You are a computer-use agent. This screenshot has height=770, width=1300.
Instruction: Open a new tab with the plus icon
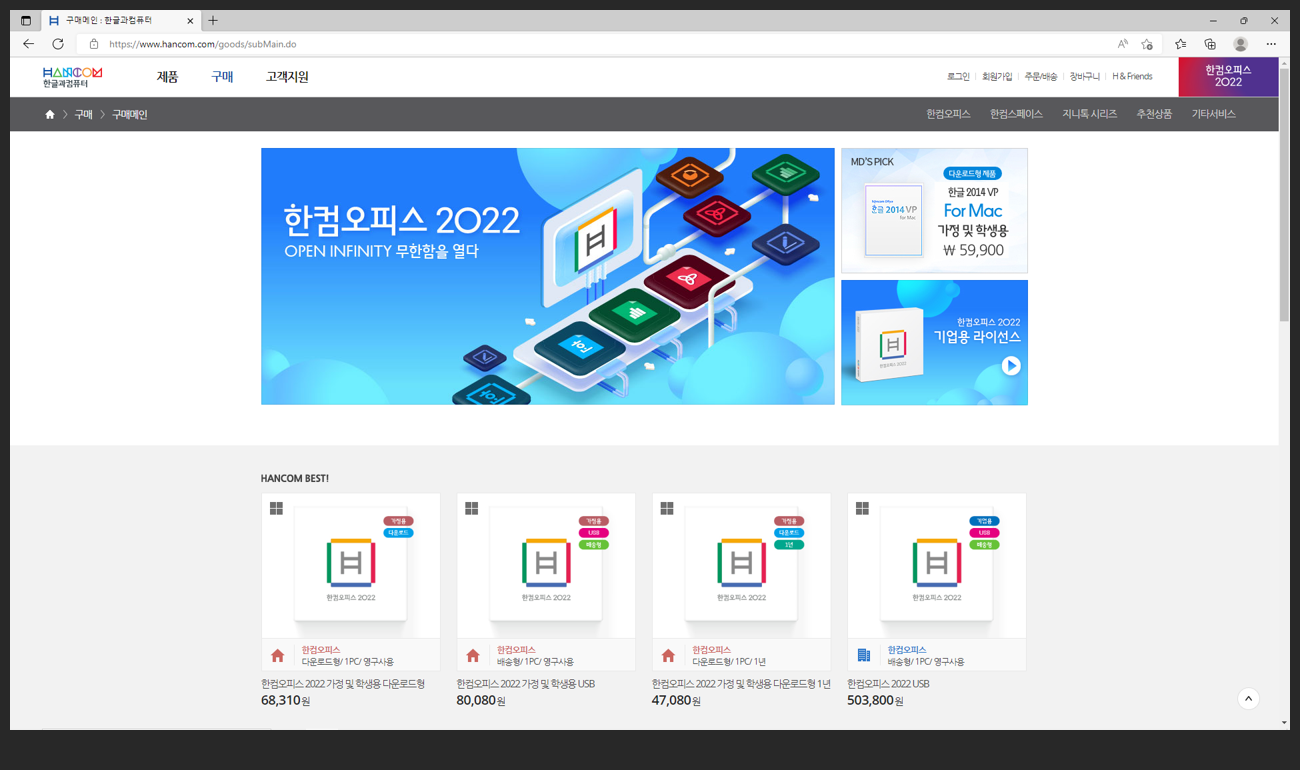click(213, 20)
